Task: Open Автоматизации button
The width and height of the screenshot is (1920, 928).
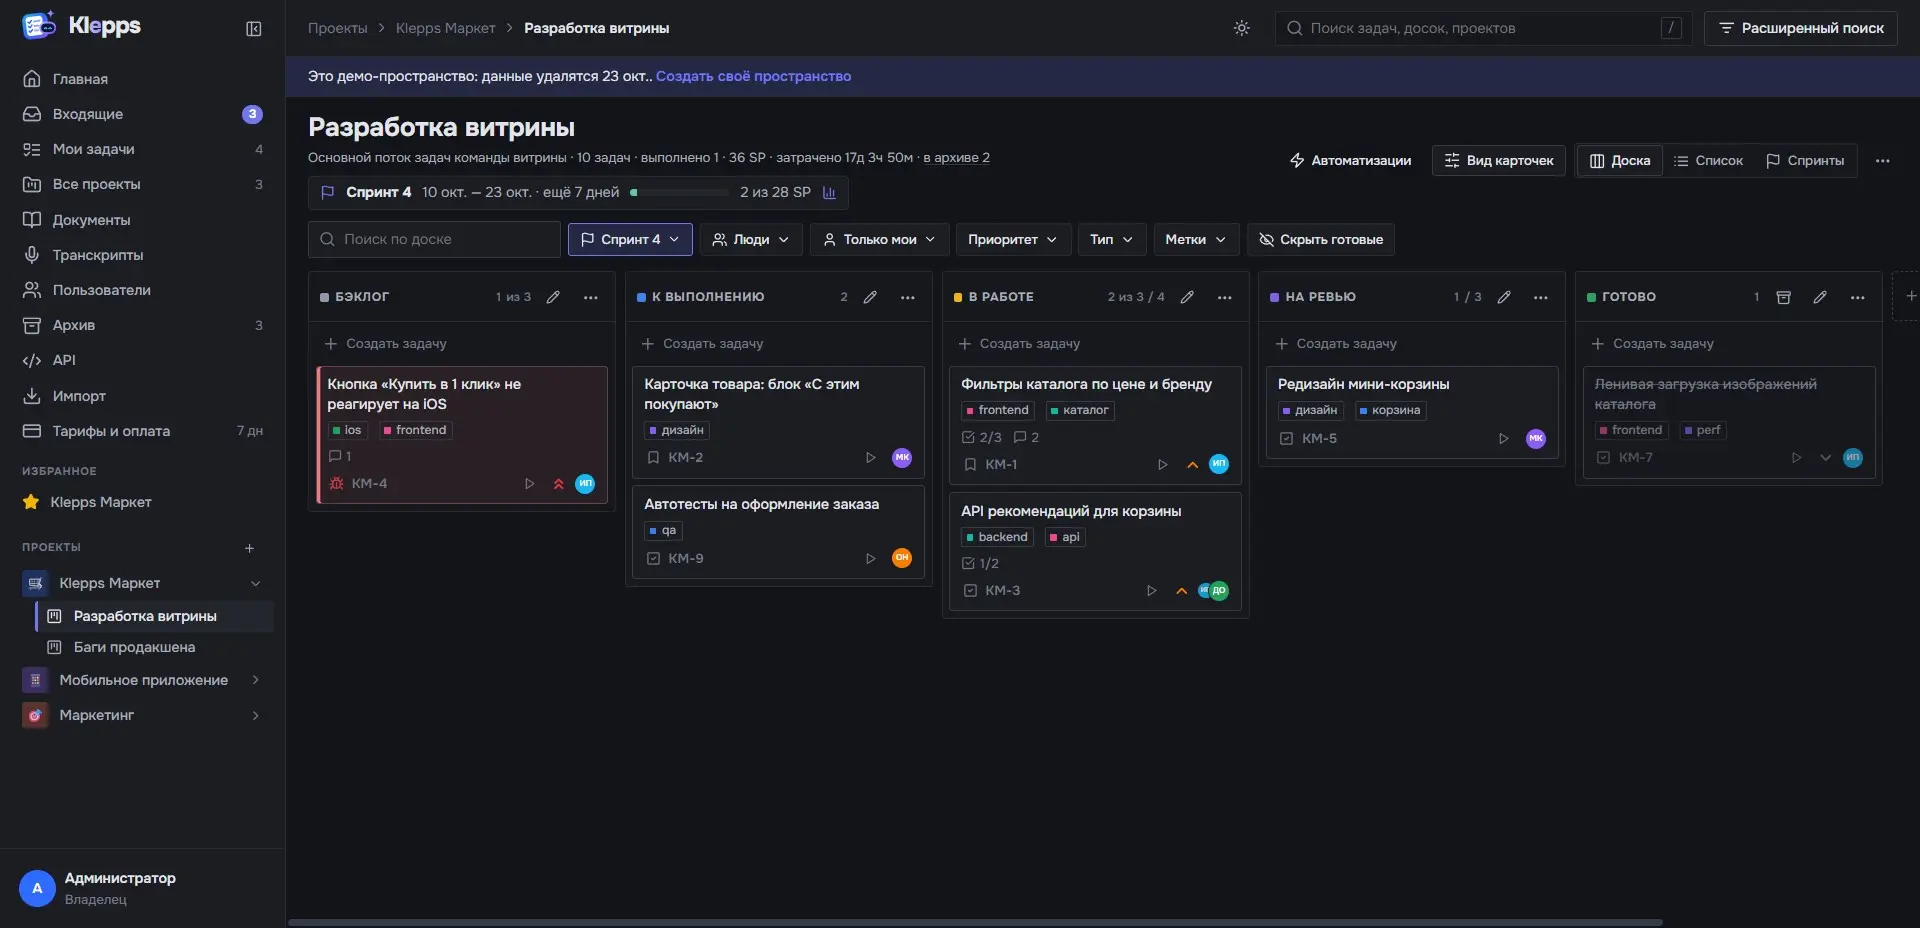Action: click(x=1351, y=161)
